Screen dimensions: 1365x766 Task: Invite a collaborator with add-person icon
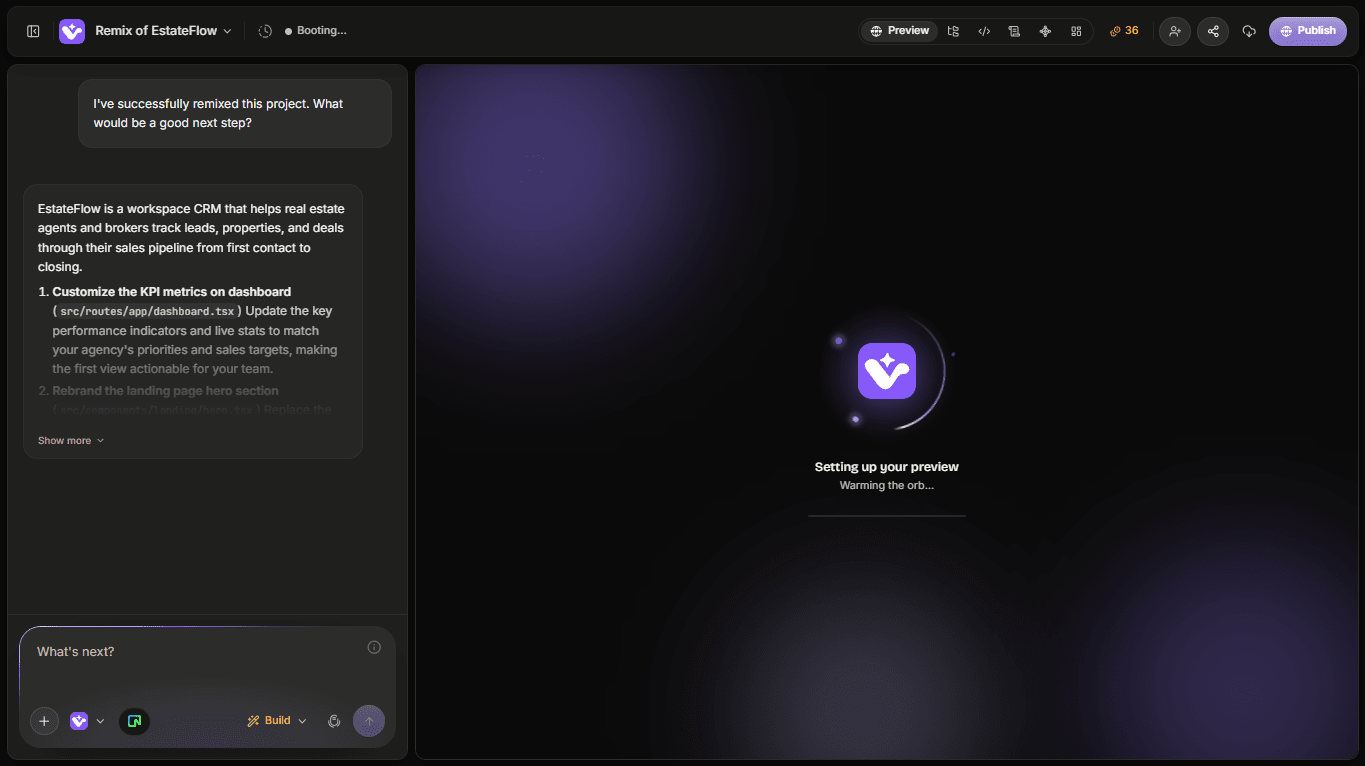1175,31
